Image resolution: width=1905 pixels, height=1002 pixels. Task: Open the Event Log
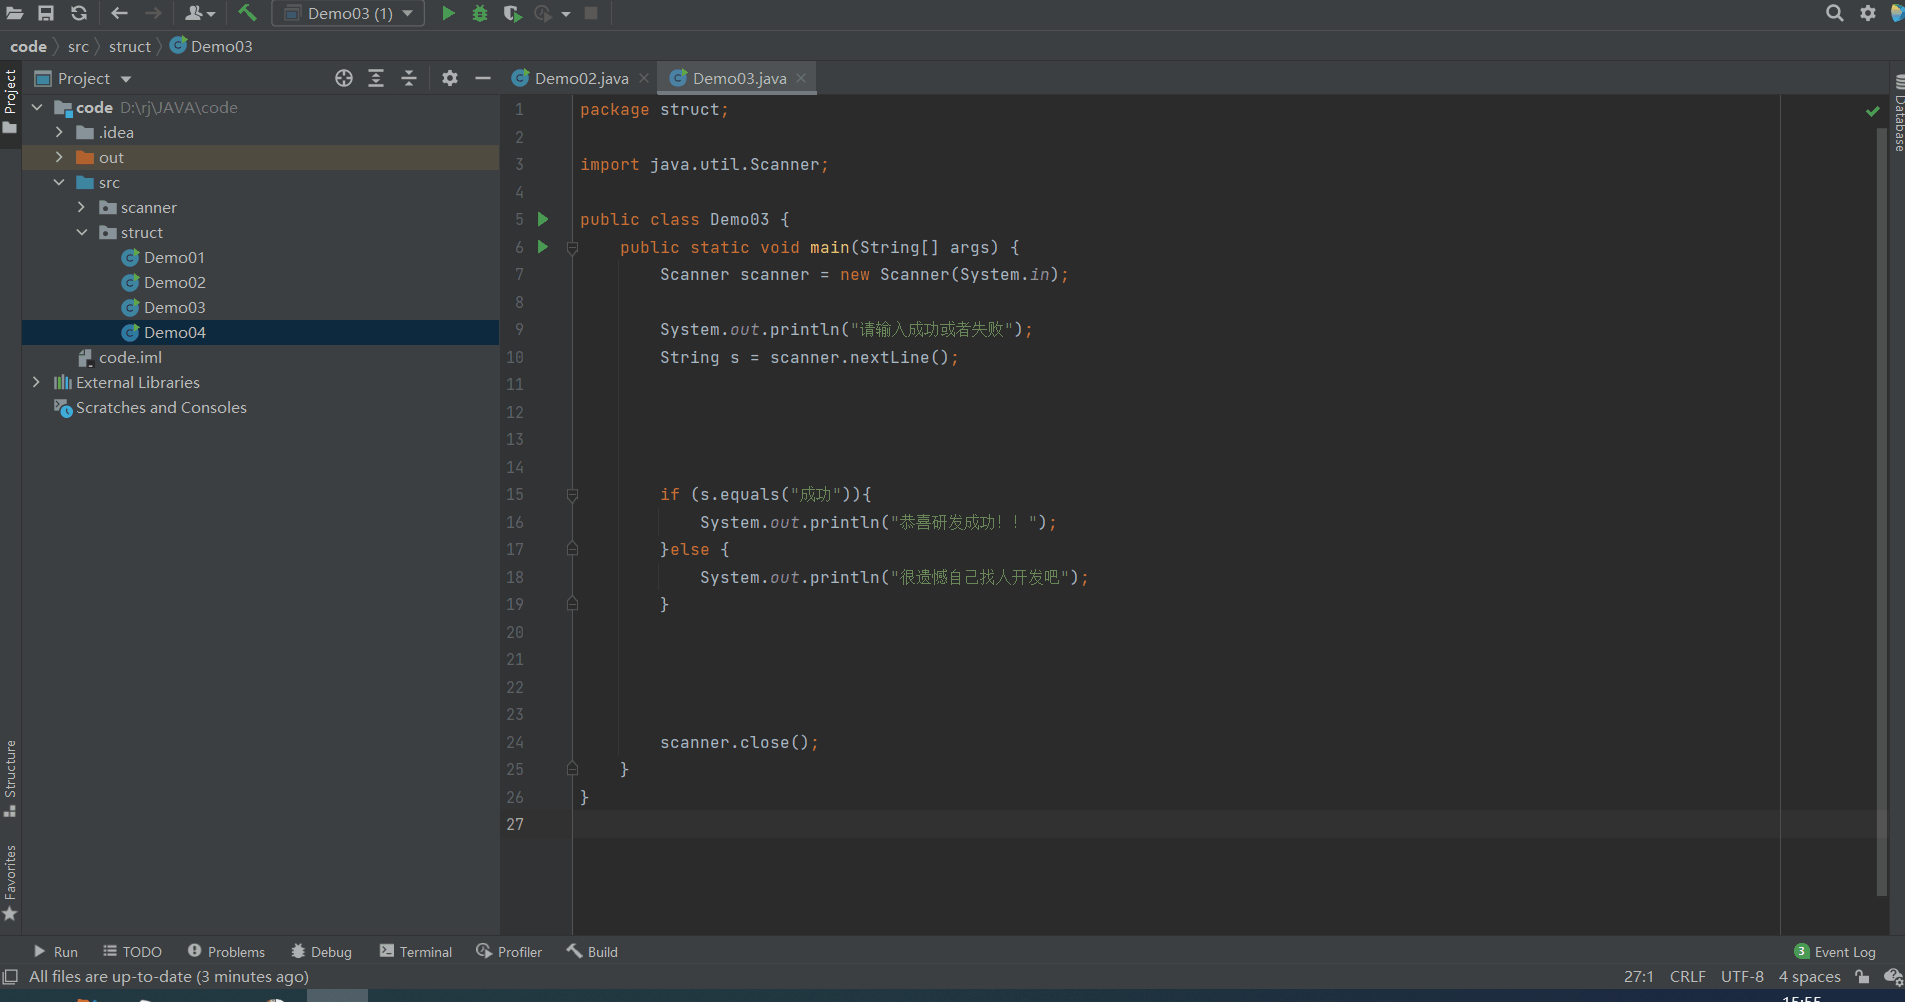click(1835, 952)
